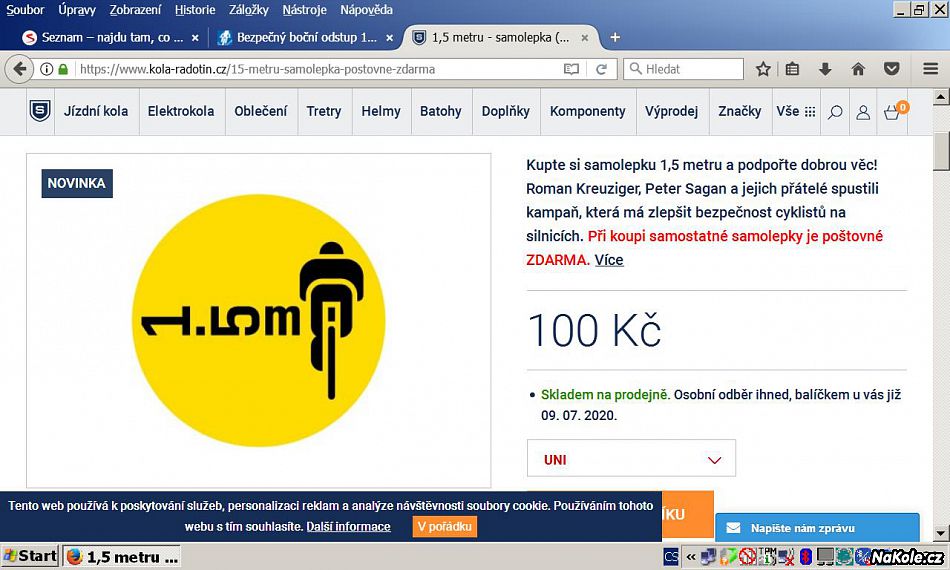Open the Pocket save icon
Screen dimensions: 950x570
click(891, 69)
